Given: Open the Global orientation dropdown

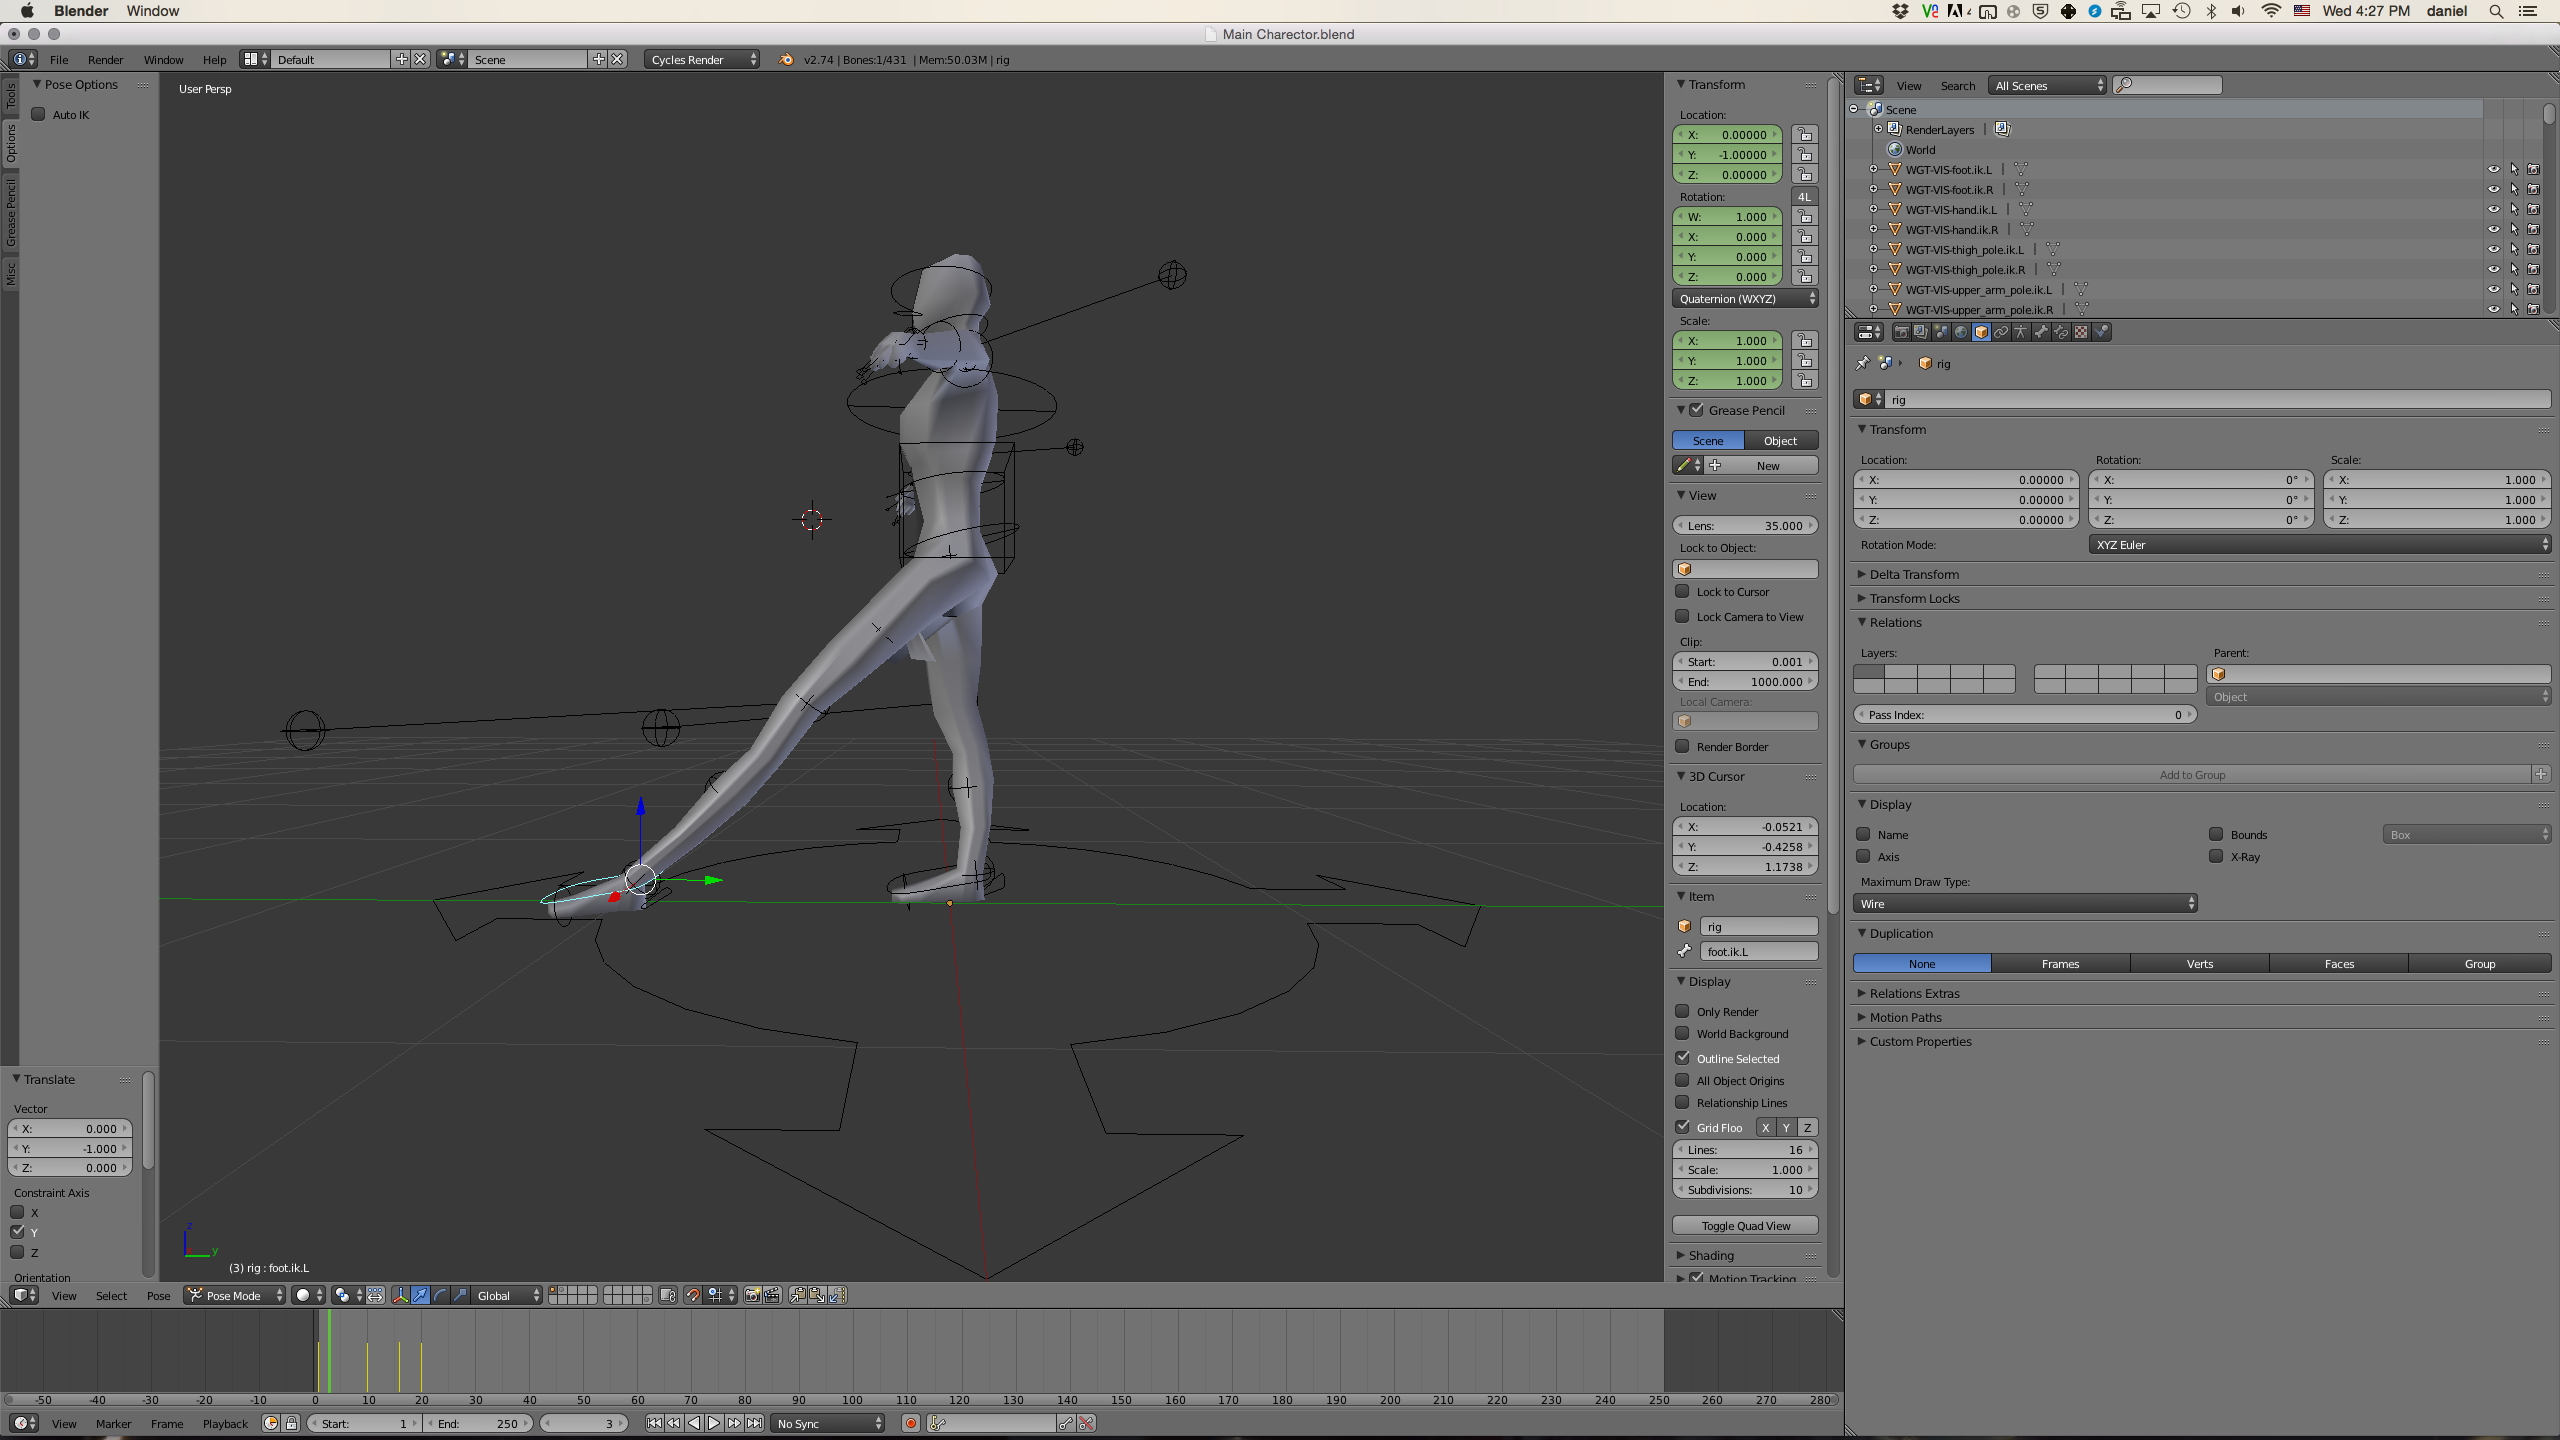Looking at the screenshot, I should 508,1295.
